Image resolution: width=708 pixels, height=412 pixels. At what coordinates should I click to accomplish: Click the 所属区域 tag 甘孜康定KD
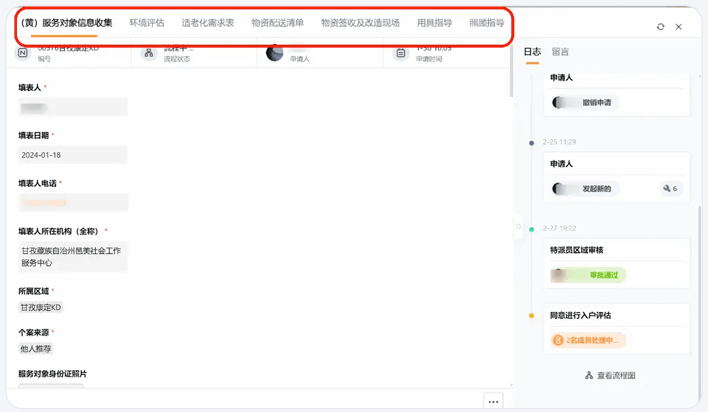point(41,308)
